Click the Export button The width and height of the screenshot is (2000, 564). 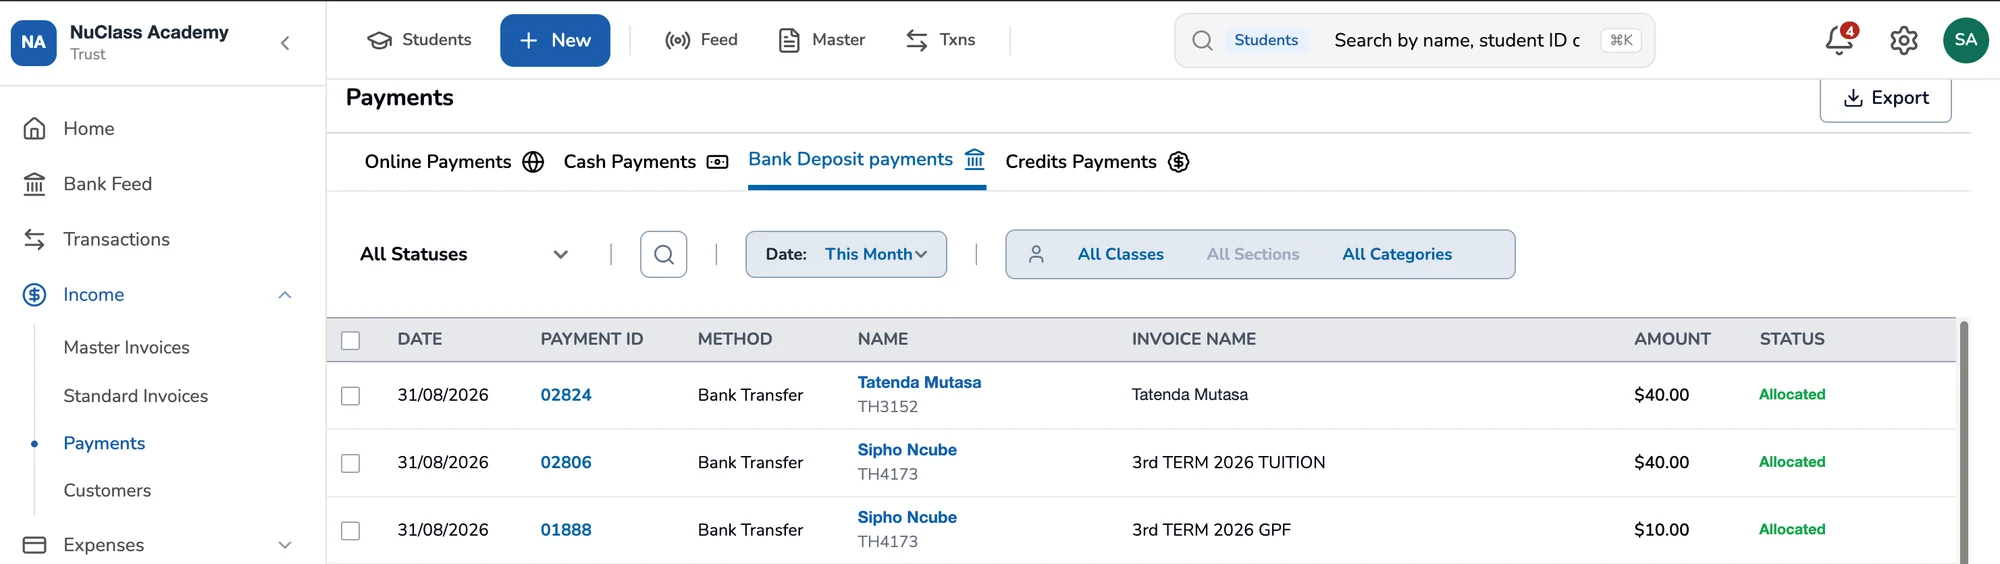coord(1885,98)
